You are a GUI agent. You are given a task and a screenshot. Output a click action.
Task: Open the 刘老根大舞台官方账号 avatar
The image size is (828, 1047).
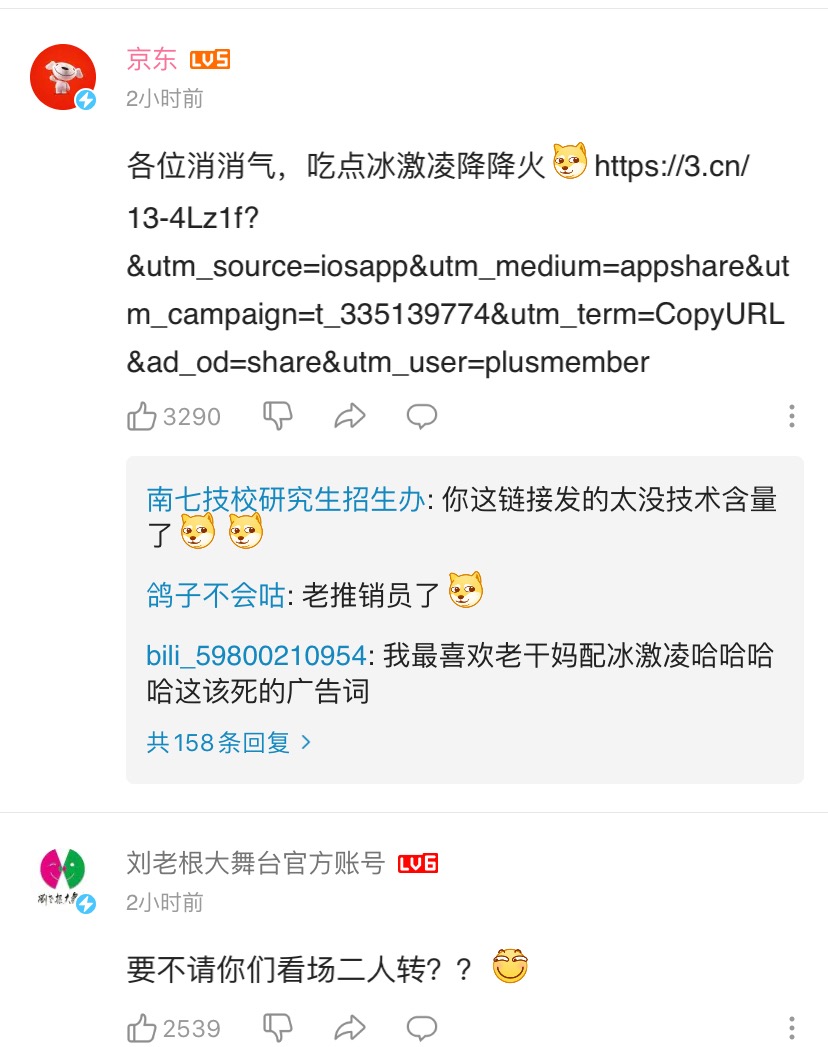point(63,880)
